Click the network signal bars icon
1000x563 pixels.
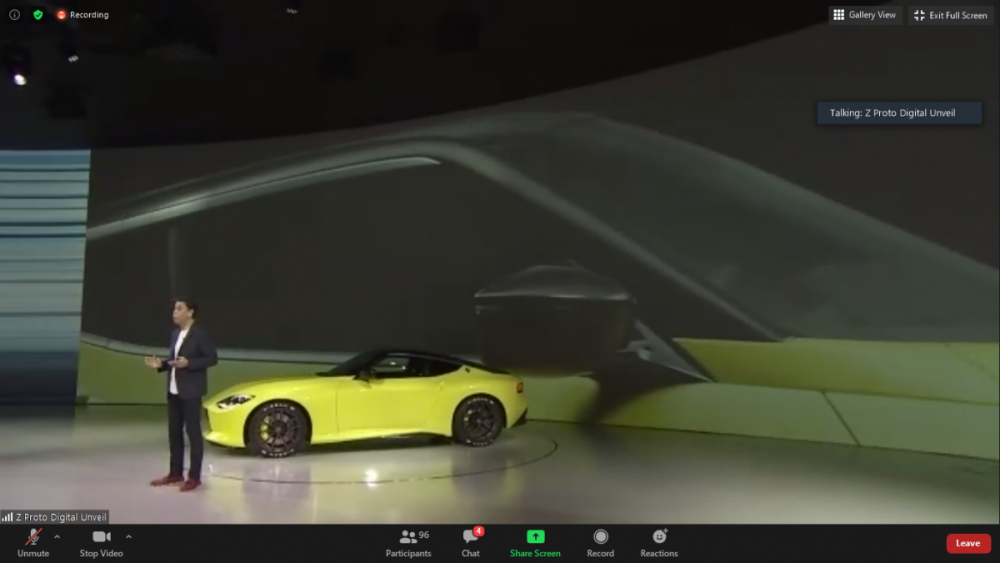click(x=8, y=517)
